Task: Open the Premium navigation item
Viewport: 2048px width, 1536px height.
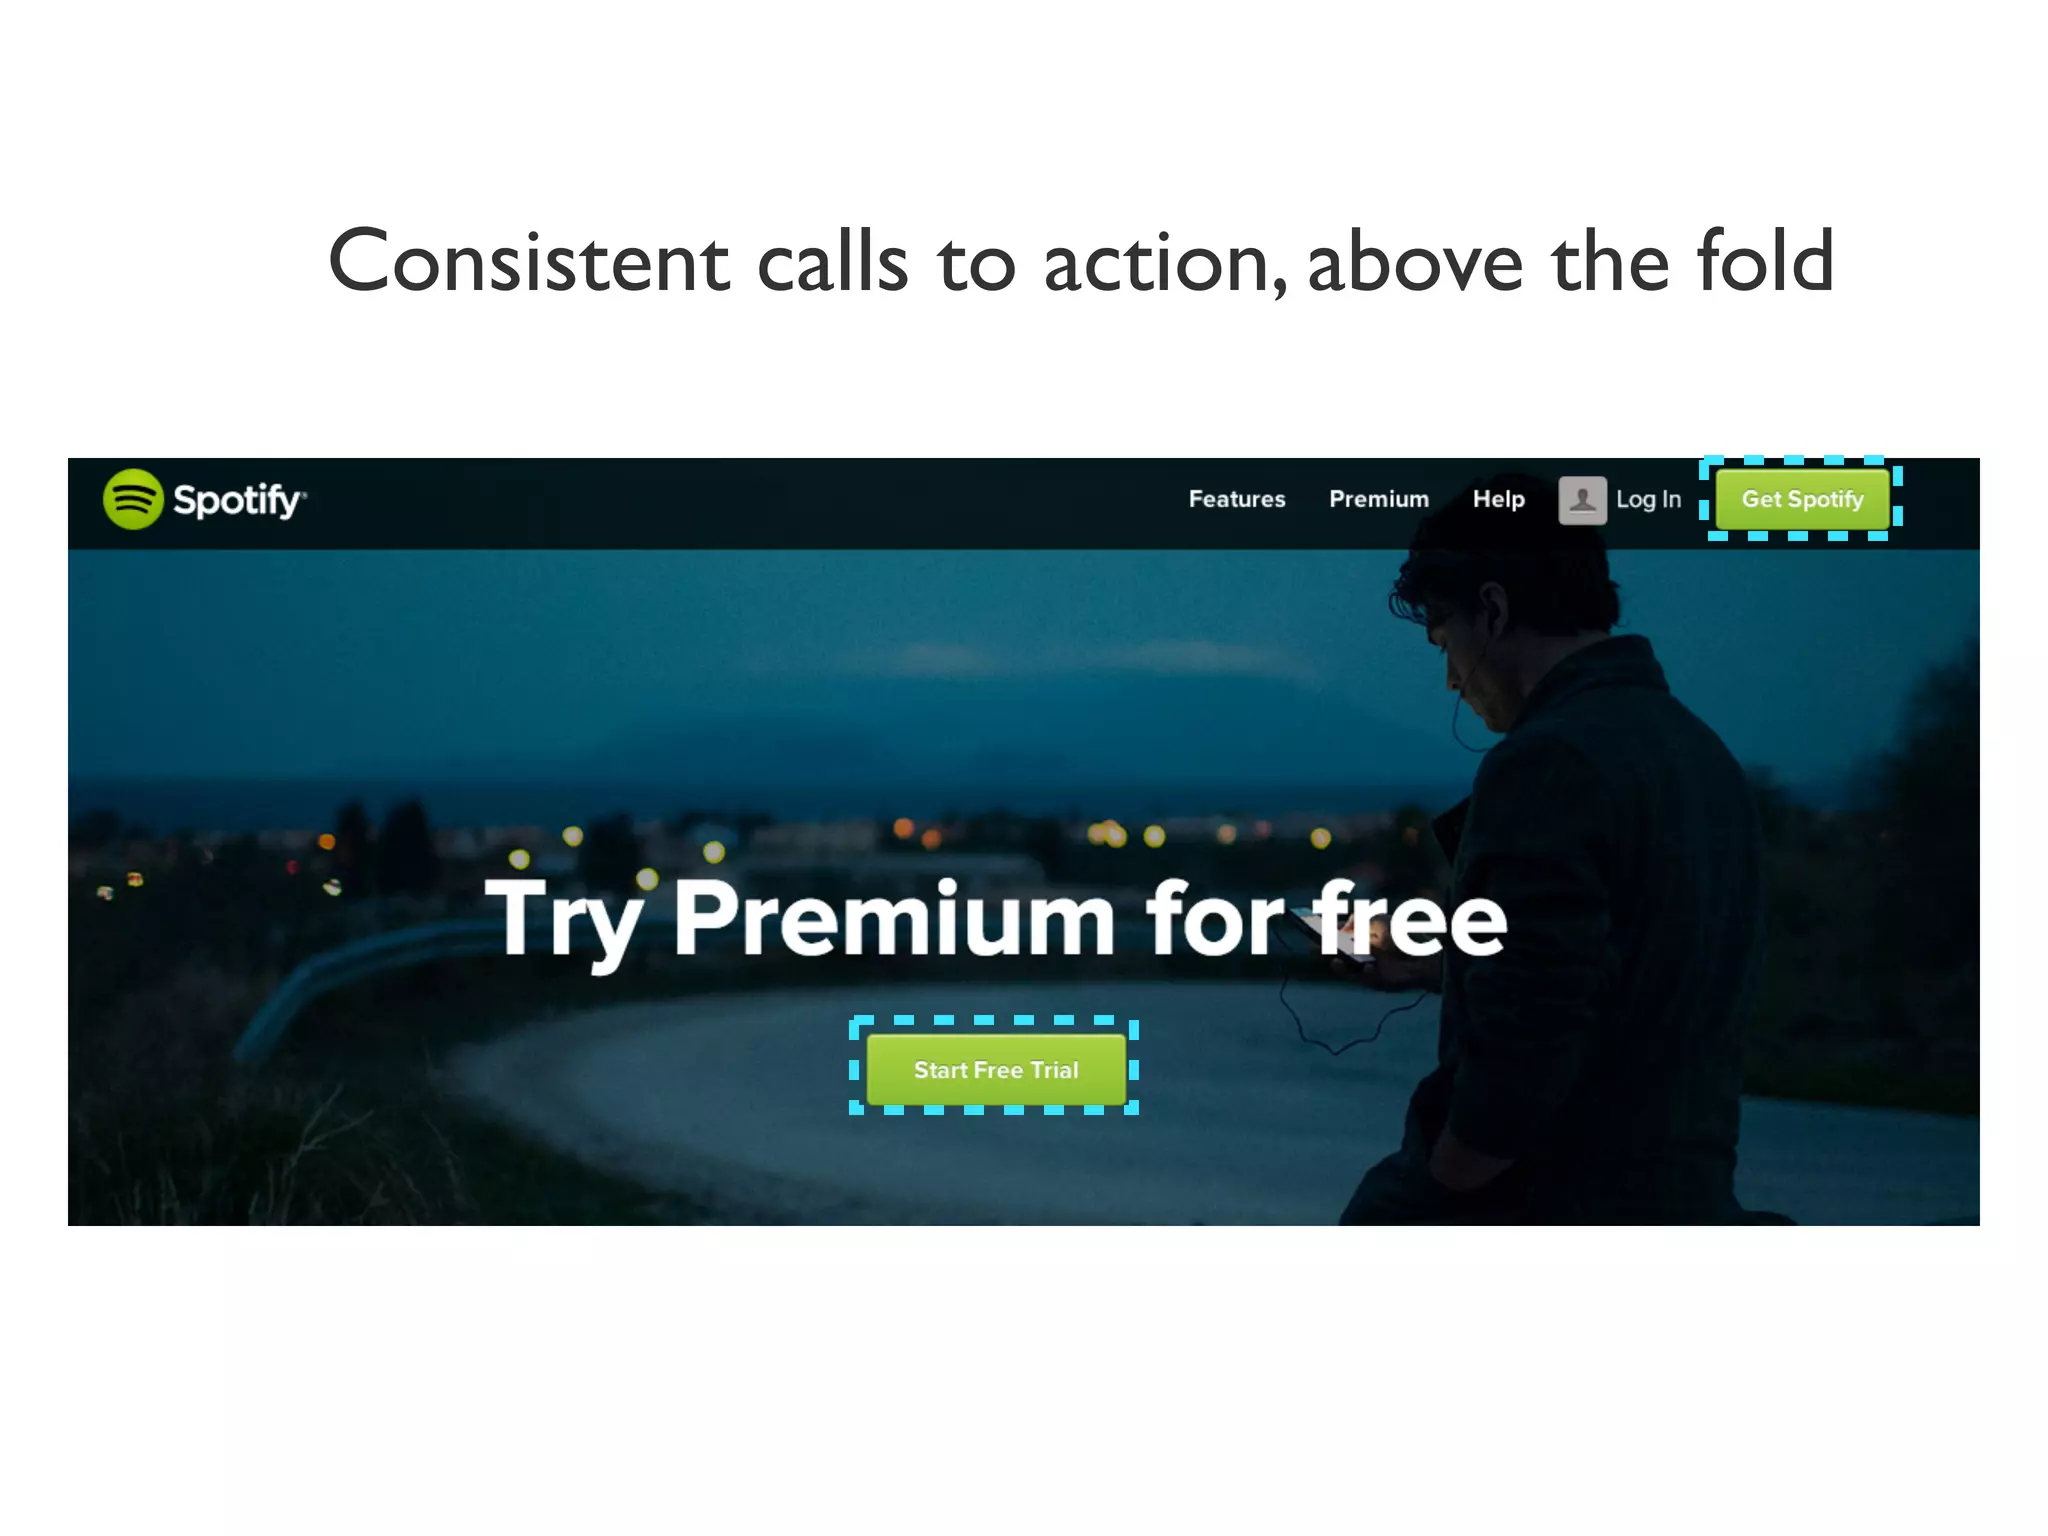Action: 1379,499
